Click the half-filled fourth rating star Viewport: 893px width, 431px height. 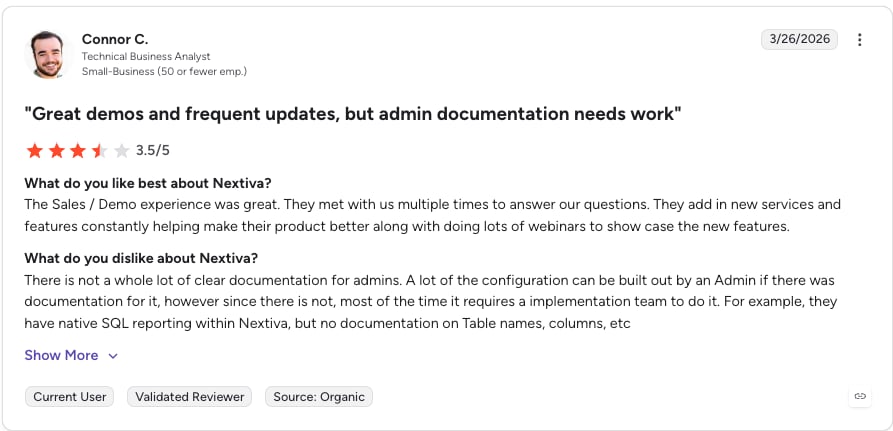(x=100, y=151)
